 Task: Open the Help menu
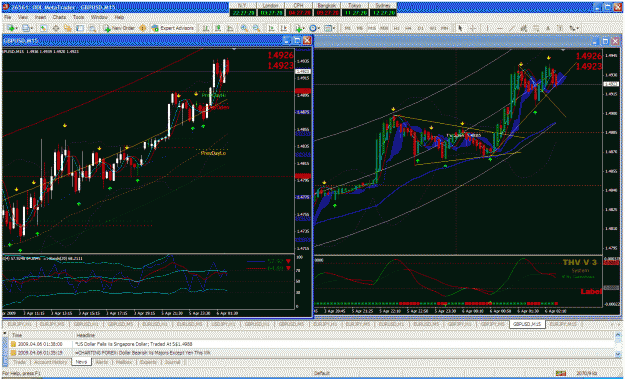[x=119, y=18]
